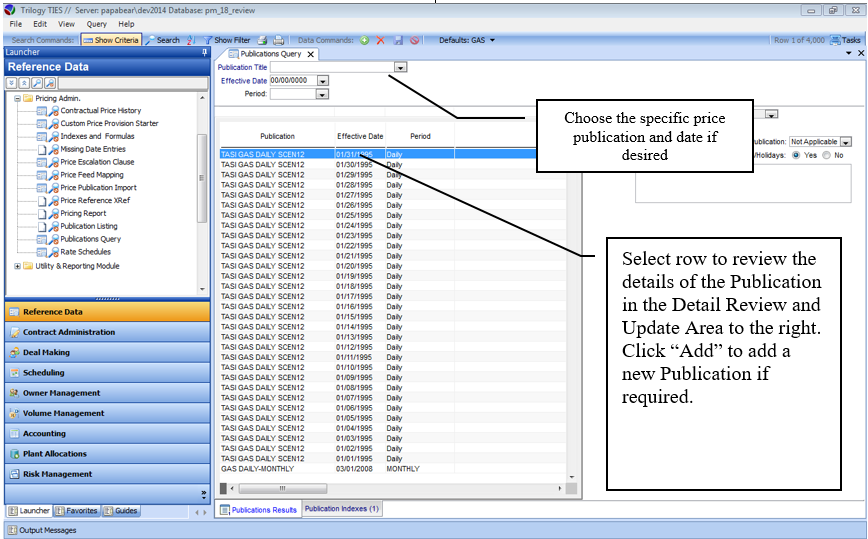Click the red X delete icon
The image size is (868, 539).
point(381,40)
